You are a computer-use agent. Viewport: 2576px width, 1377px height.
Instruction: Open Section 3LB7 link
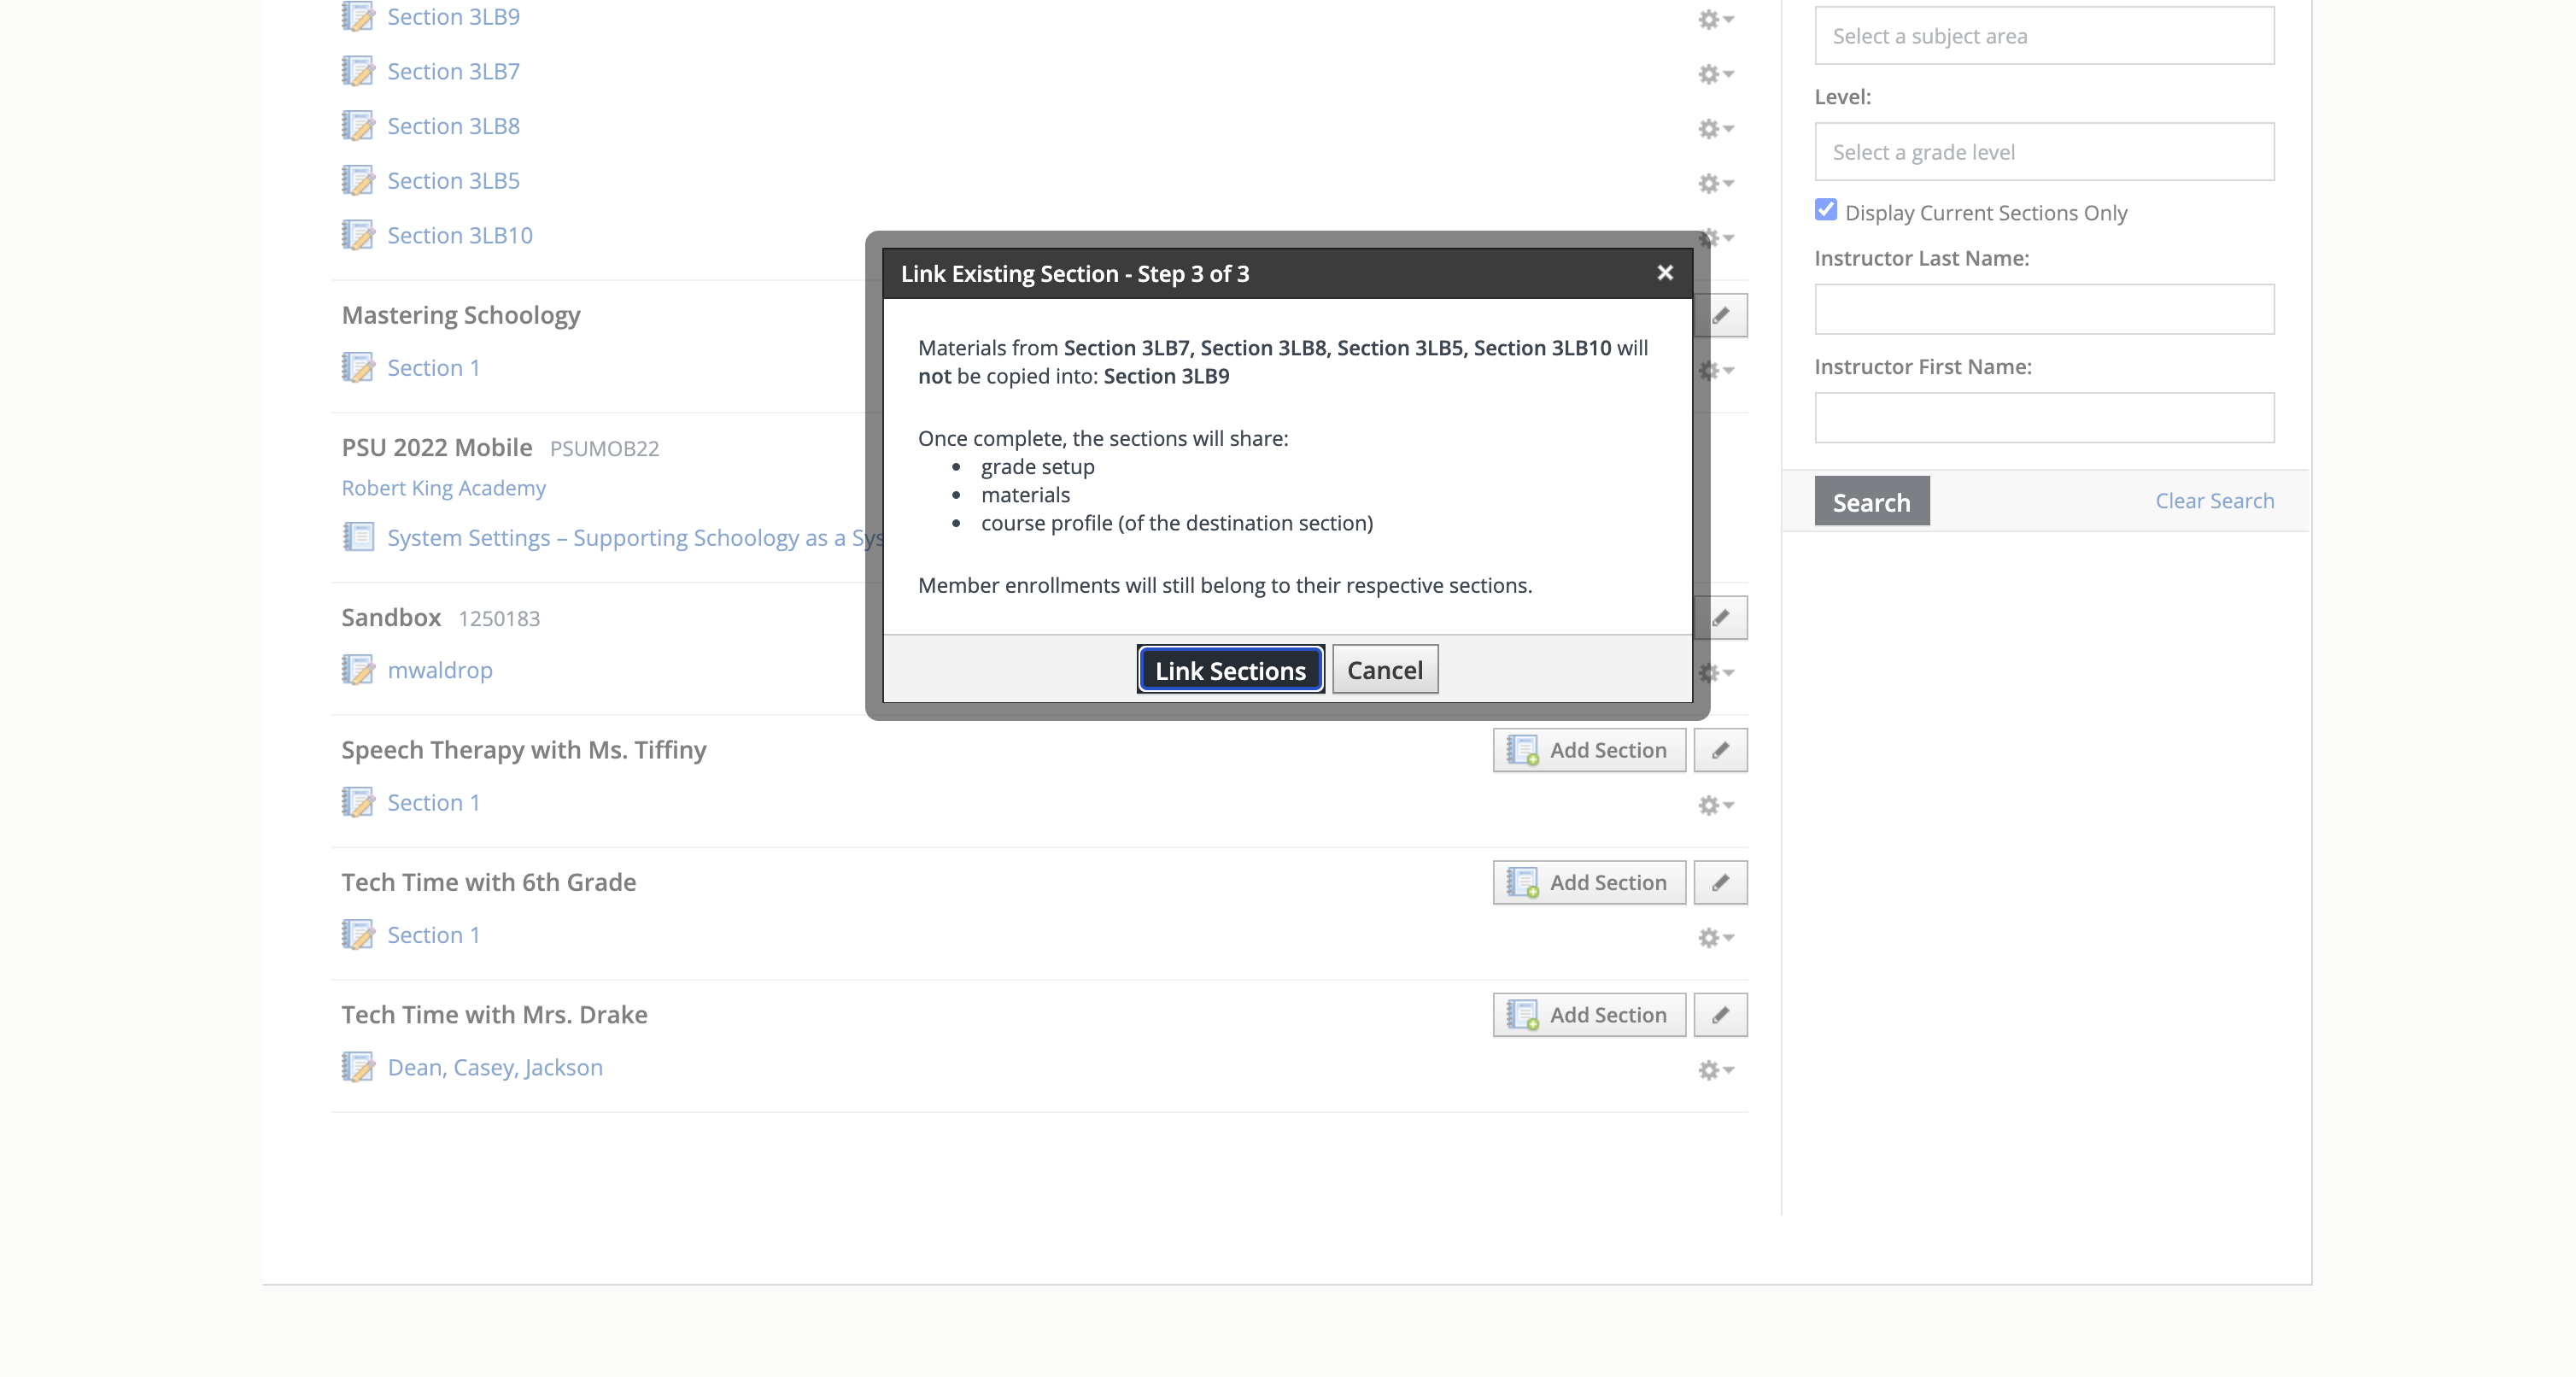453,71
